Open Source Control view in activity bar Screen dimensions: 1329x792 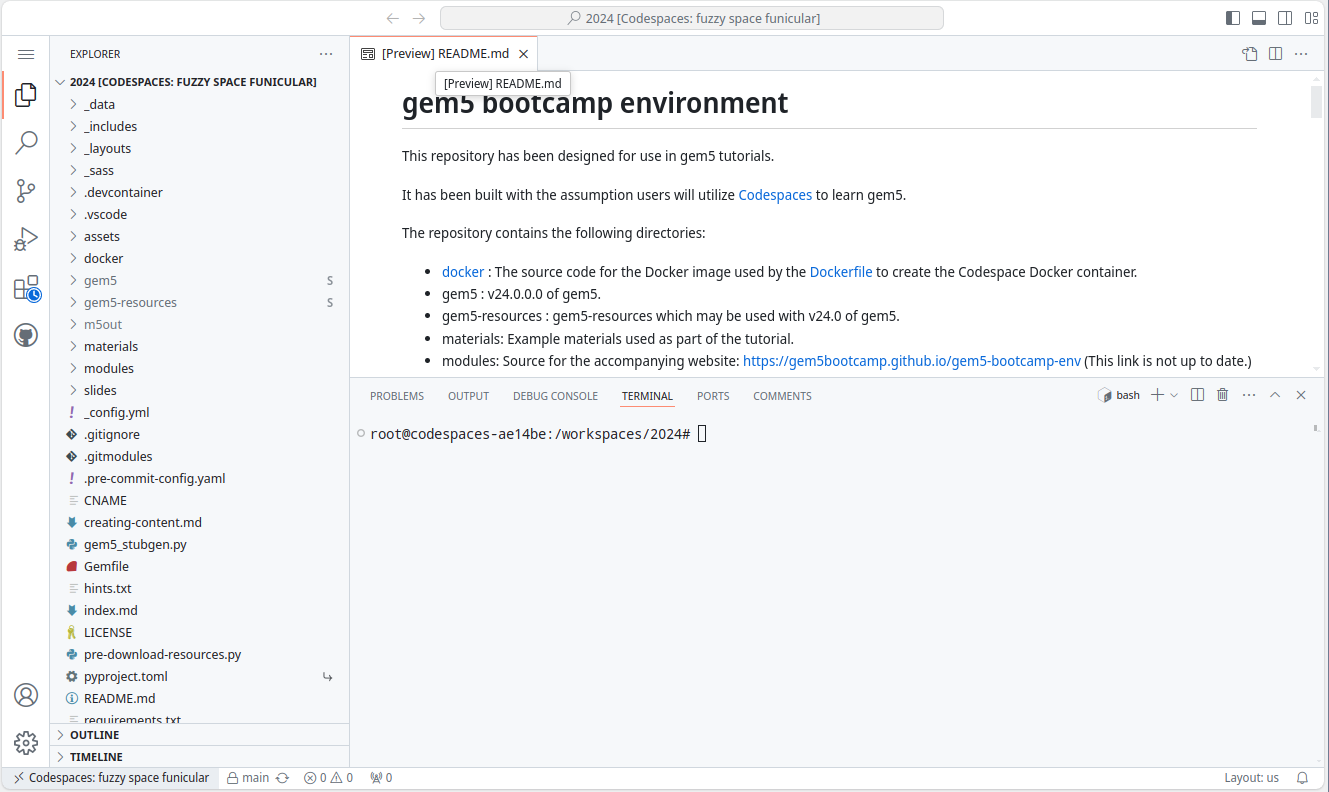(26, 190)
